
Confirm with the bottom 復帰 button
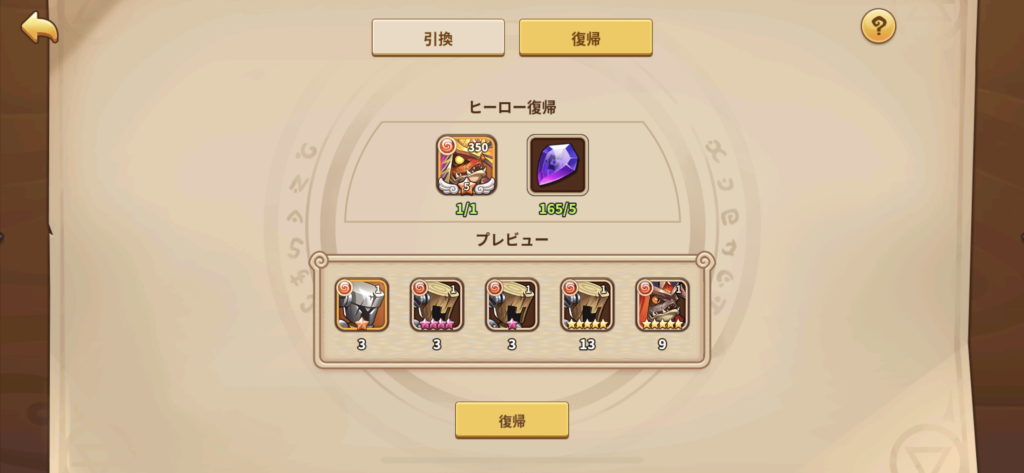click(x=512, y=420)
